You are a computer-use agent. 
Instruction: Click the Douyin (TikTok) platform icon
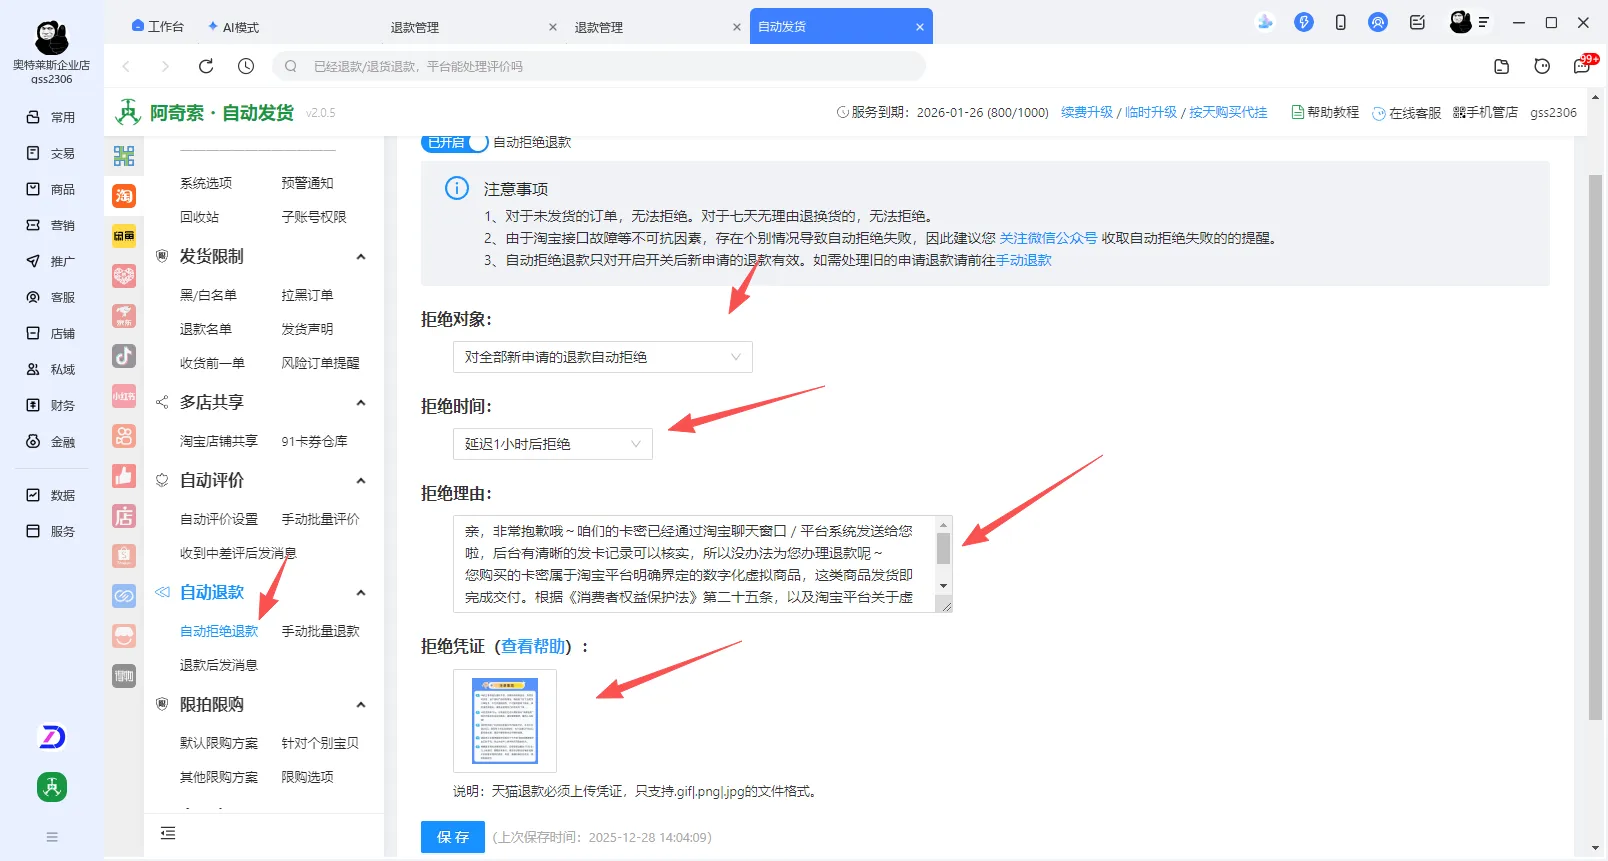click(x=124, y=356)
